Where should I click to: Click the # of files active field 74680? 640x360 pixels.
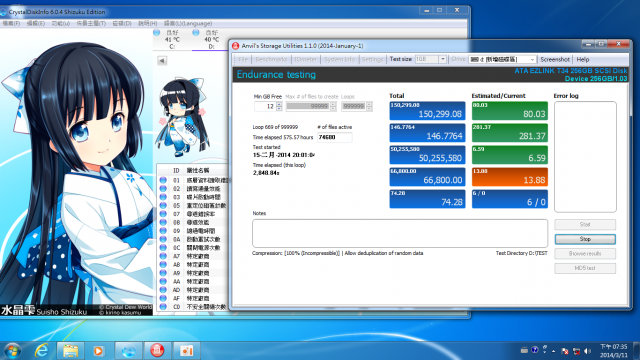coord(334,138)
